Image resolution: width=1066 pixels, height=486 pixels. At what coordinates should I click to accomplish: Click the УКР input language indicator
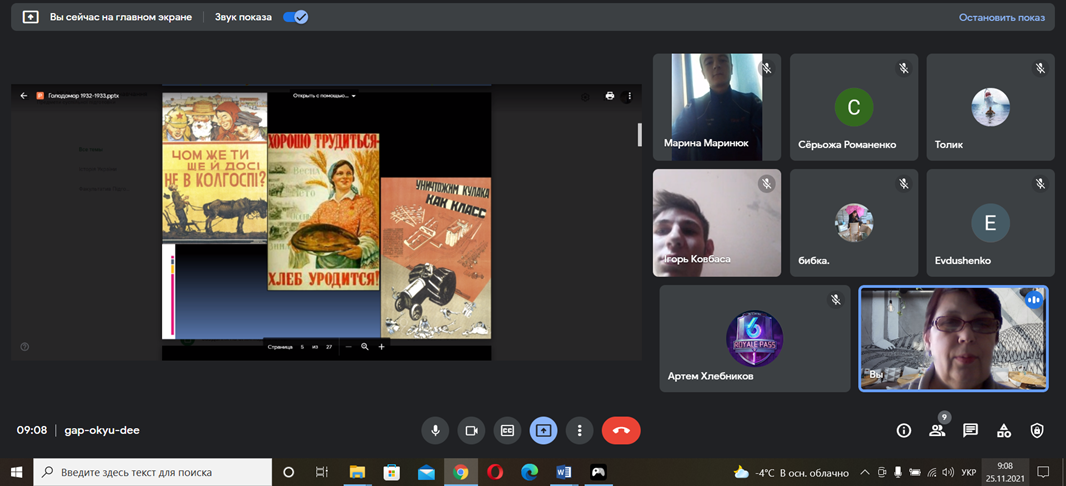(969, 472)
